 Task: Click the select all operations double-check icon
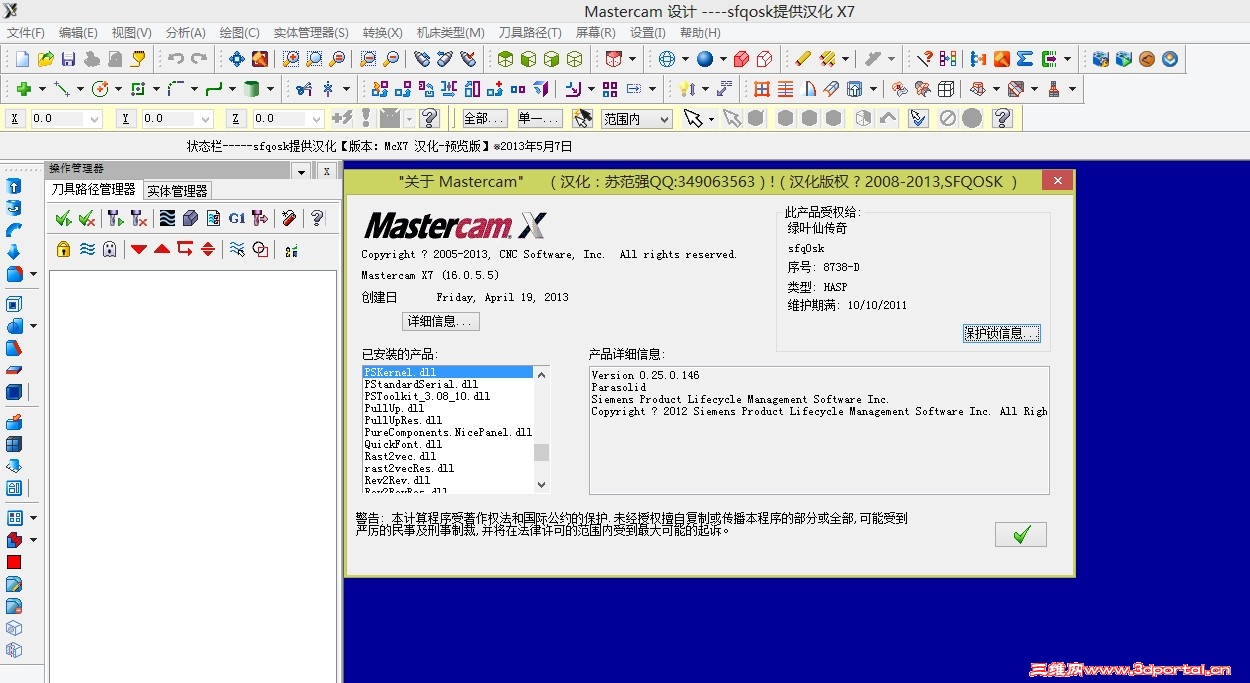pos(64,218)
